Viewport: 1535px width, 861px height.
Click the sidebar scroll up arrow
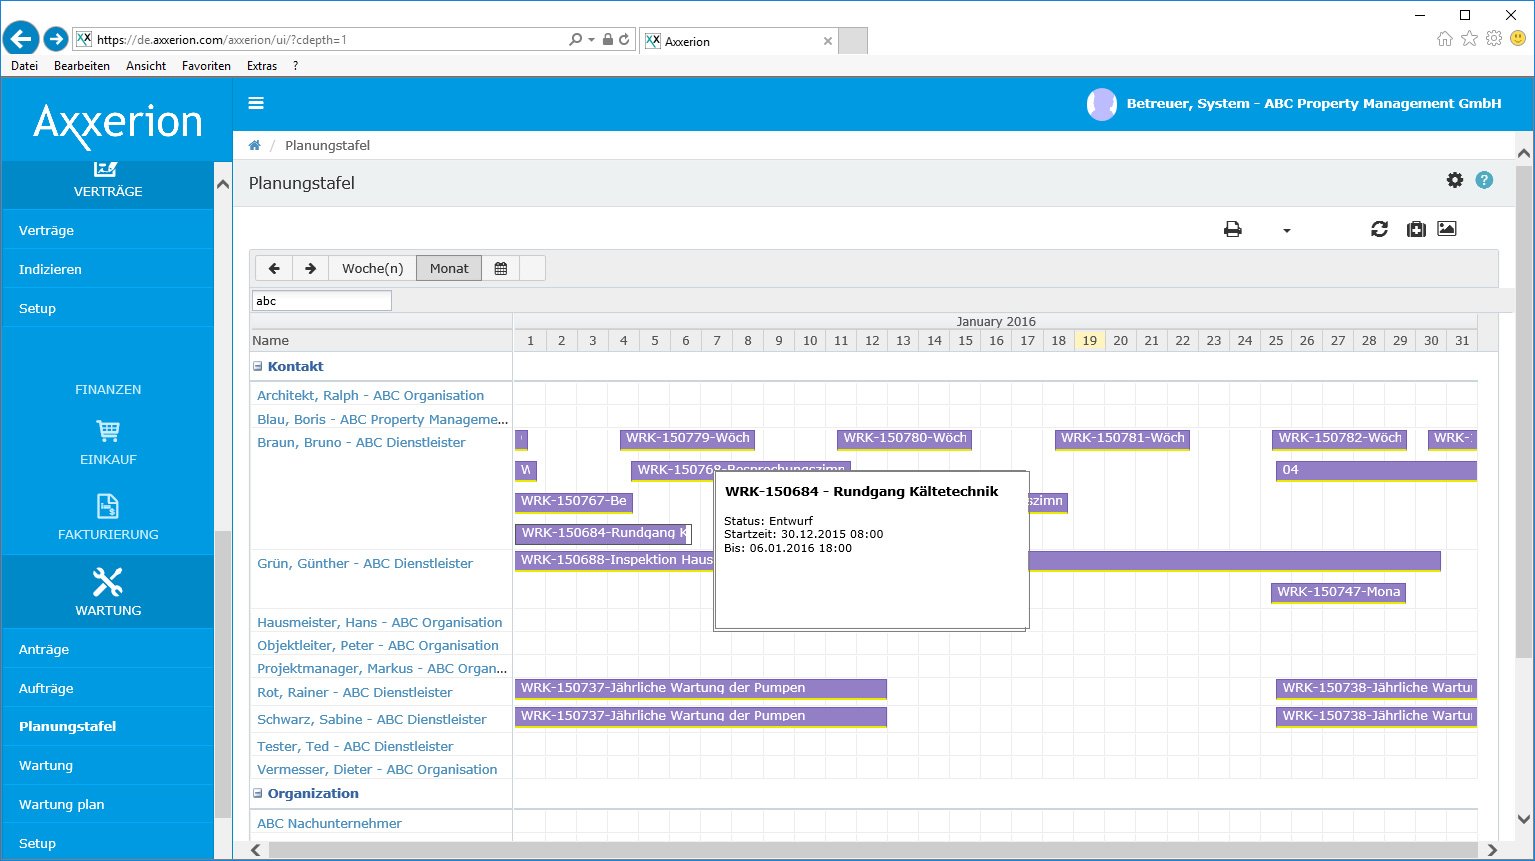(222, 185)
